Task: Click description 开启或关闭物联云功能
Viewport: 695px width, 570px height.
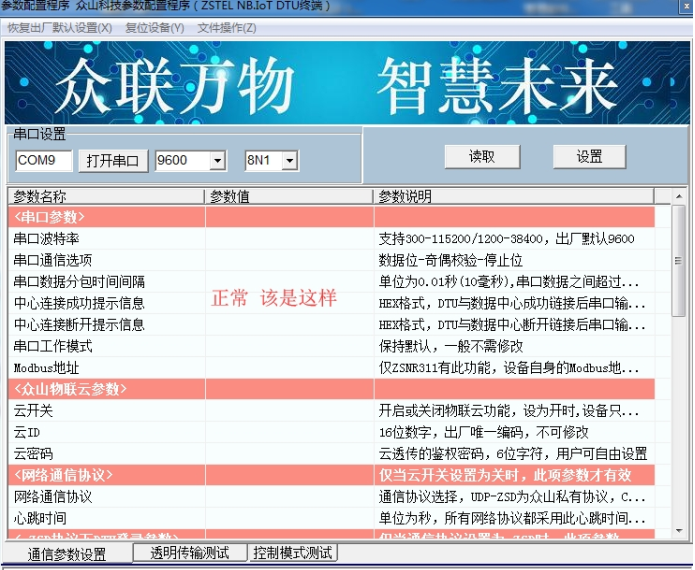Action: pyautogui.click(x=509, y=411)
